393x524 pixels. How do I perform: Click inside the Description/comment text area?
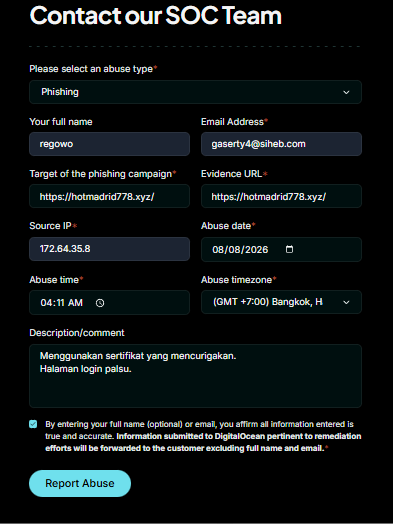(195, 376)
